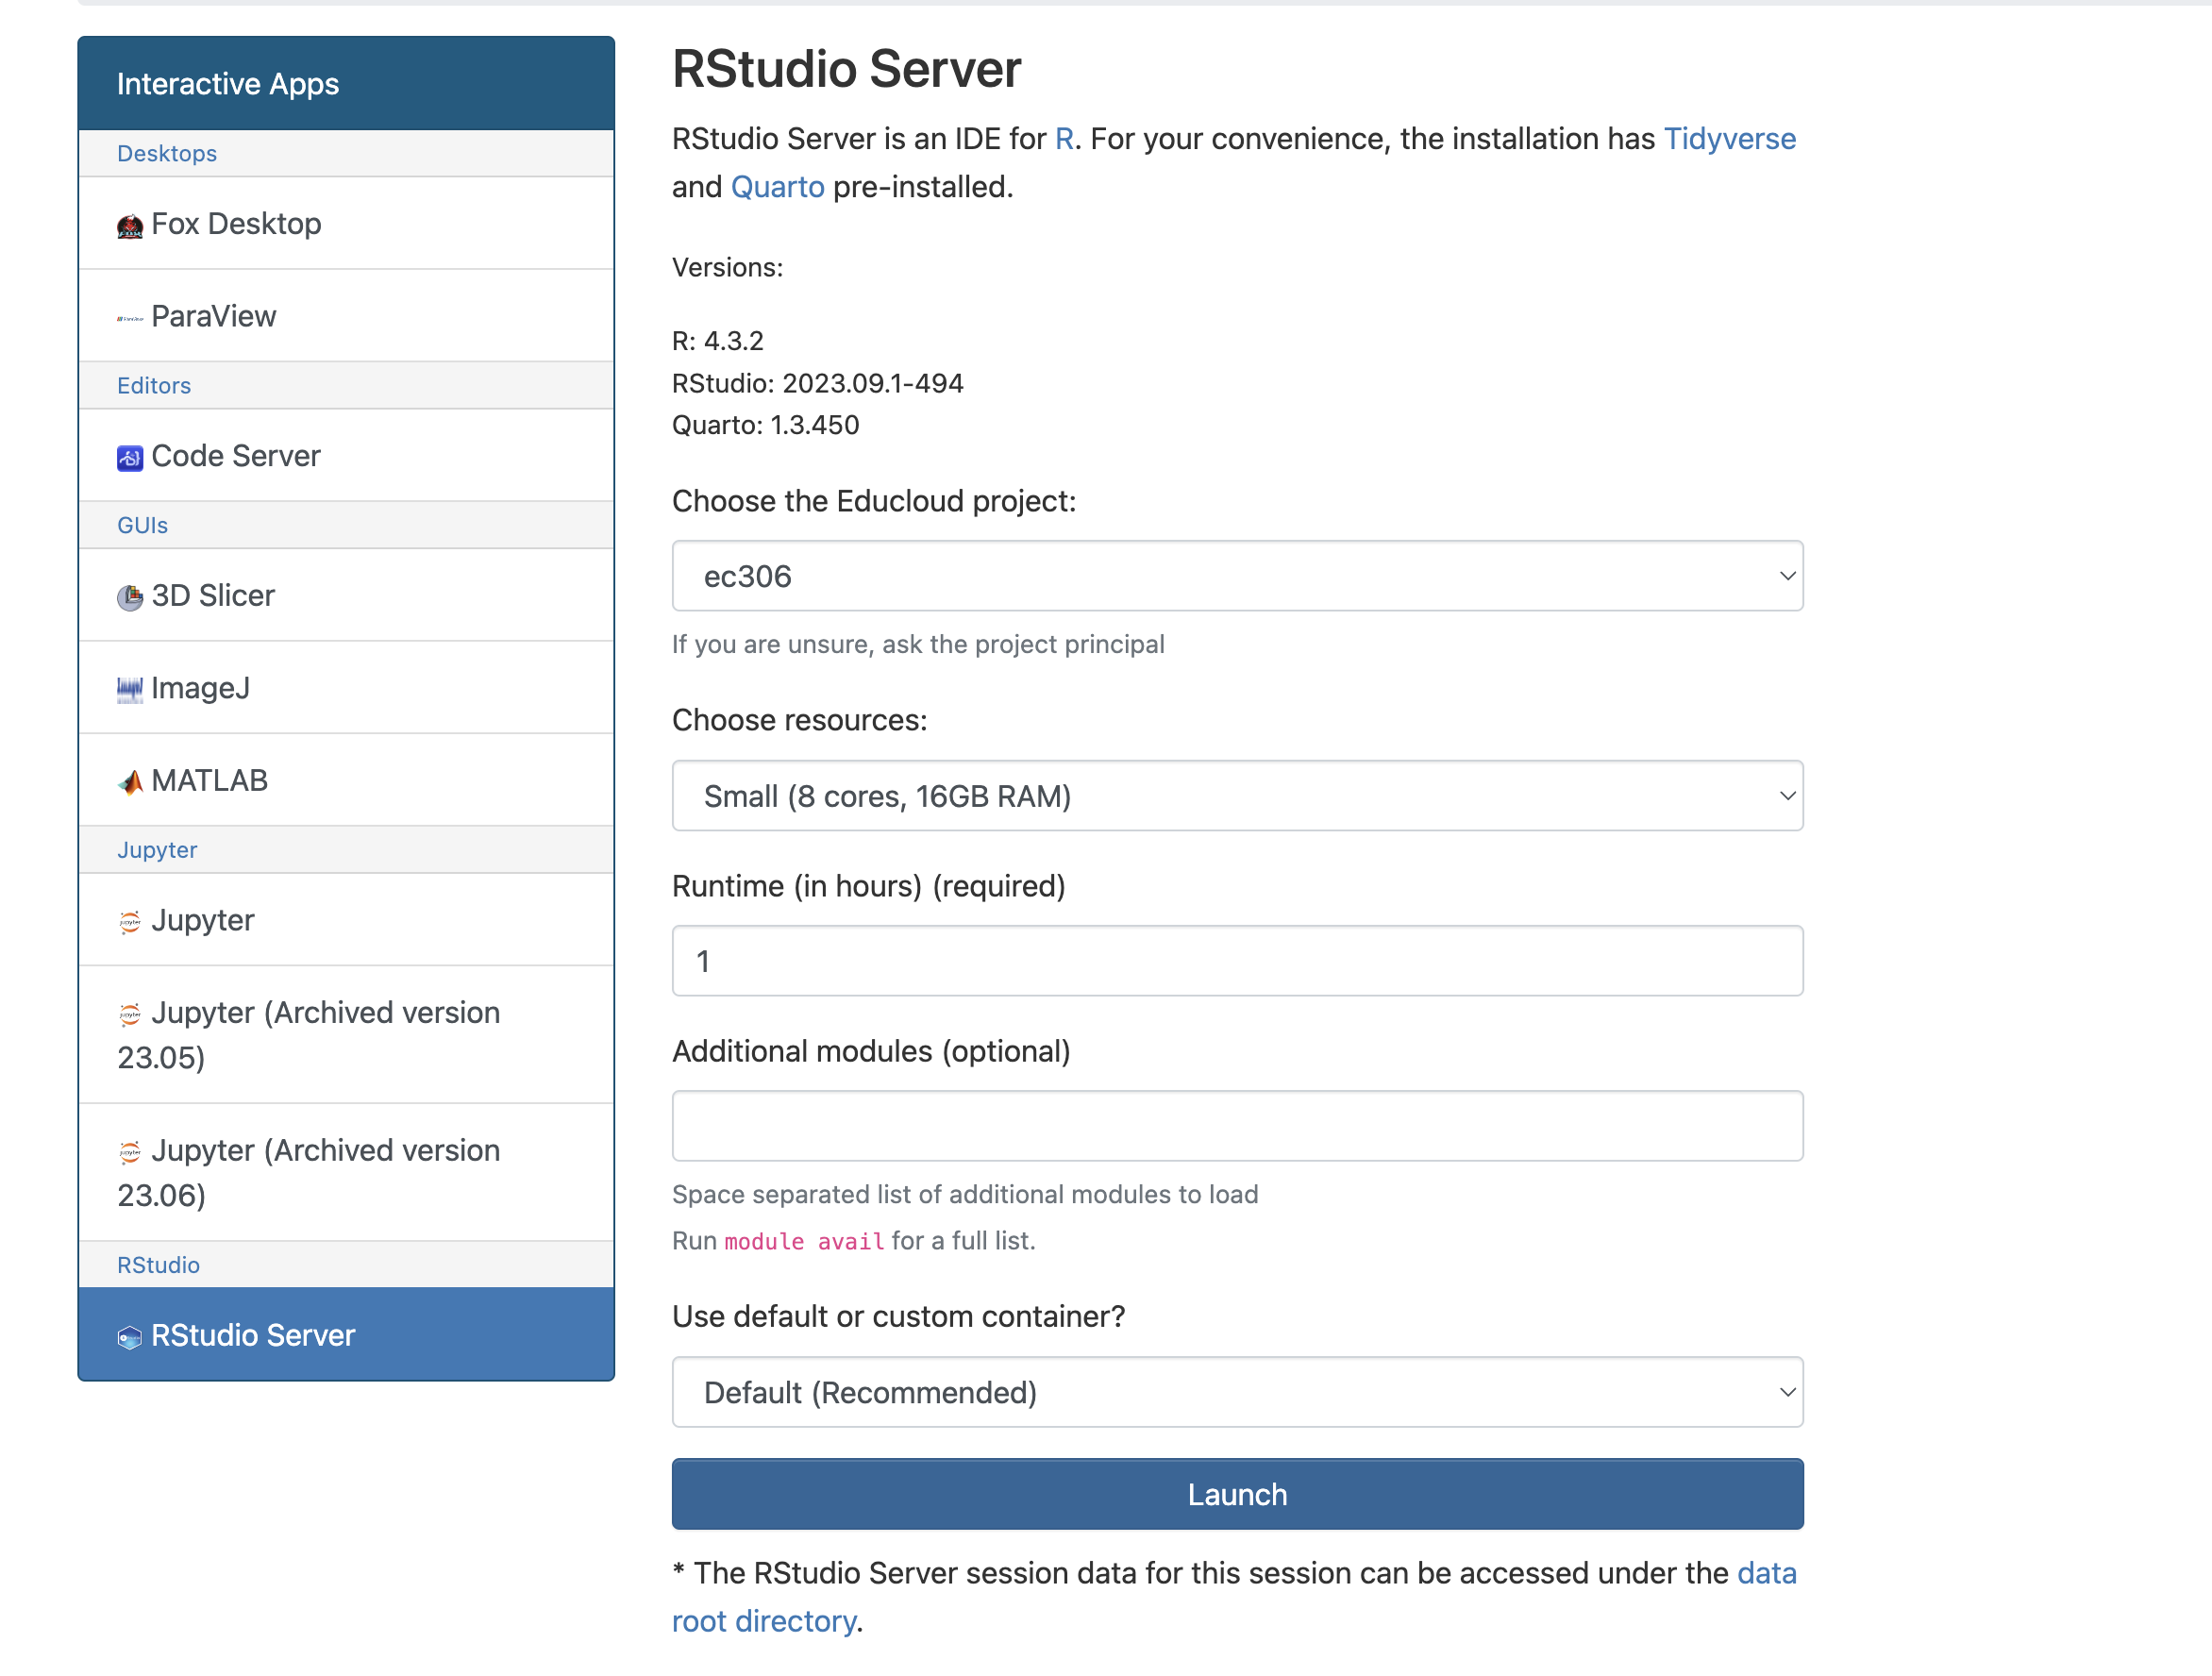
Task: Expand the Choose resources dropdown
Action: [1237, 796]
